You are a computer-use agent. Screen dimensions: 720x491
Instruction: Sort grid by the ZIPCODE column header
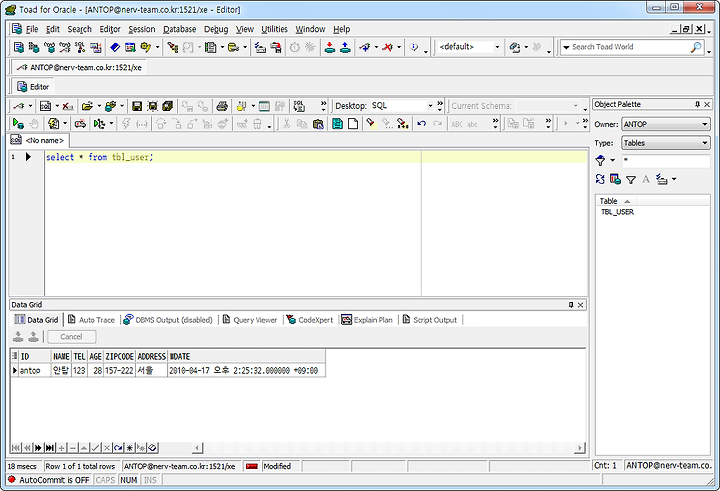pos(119,356)
